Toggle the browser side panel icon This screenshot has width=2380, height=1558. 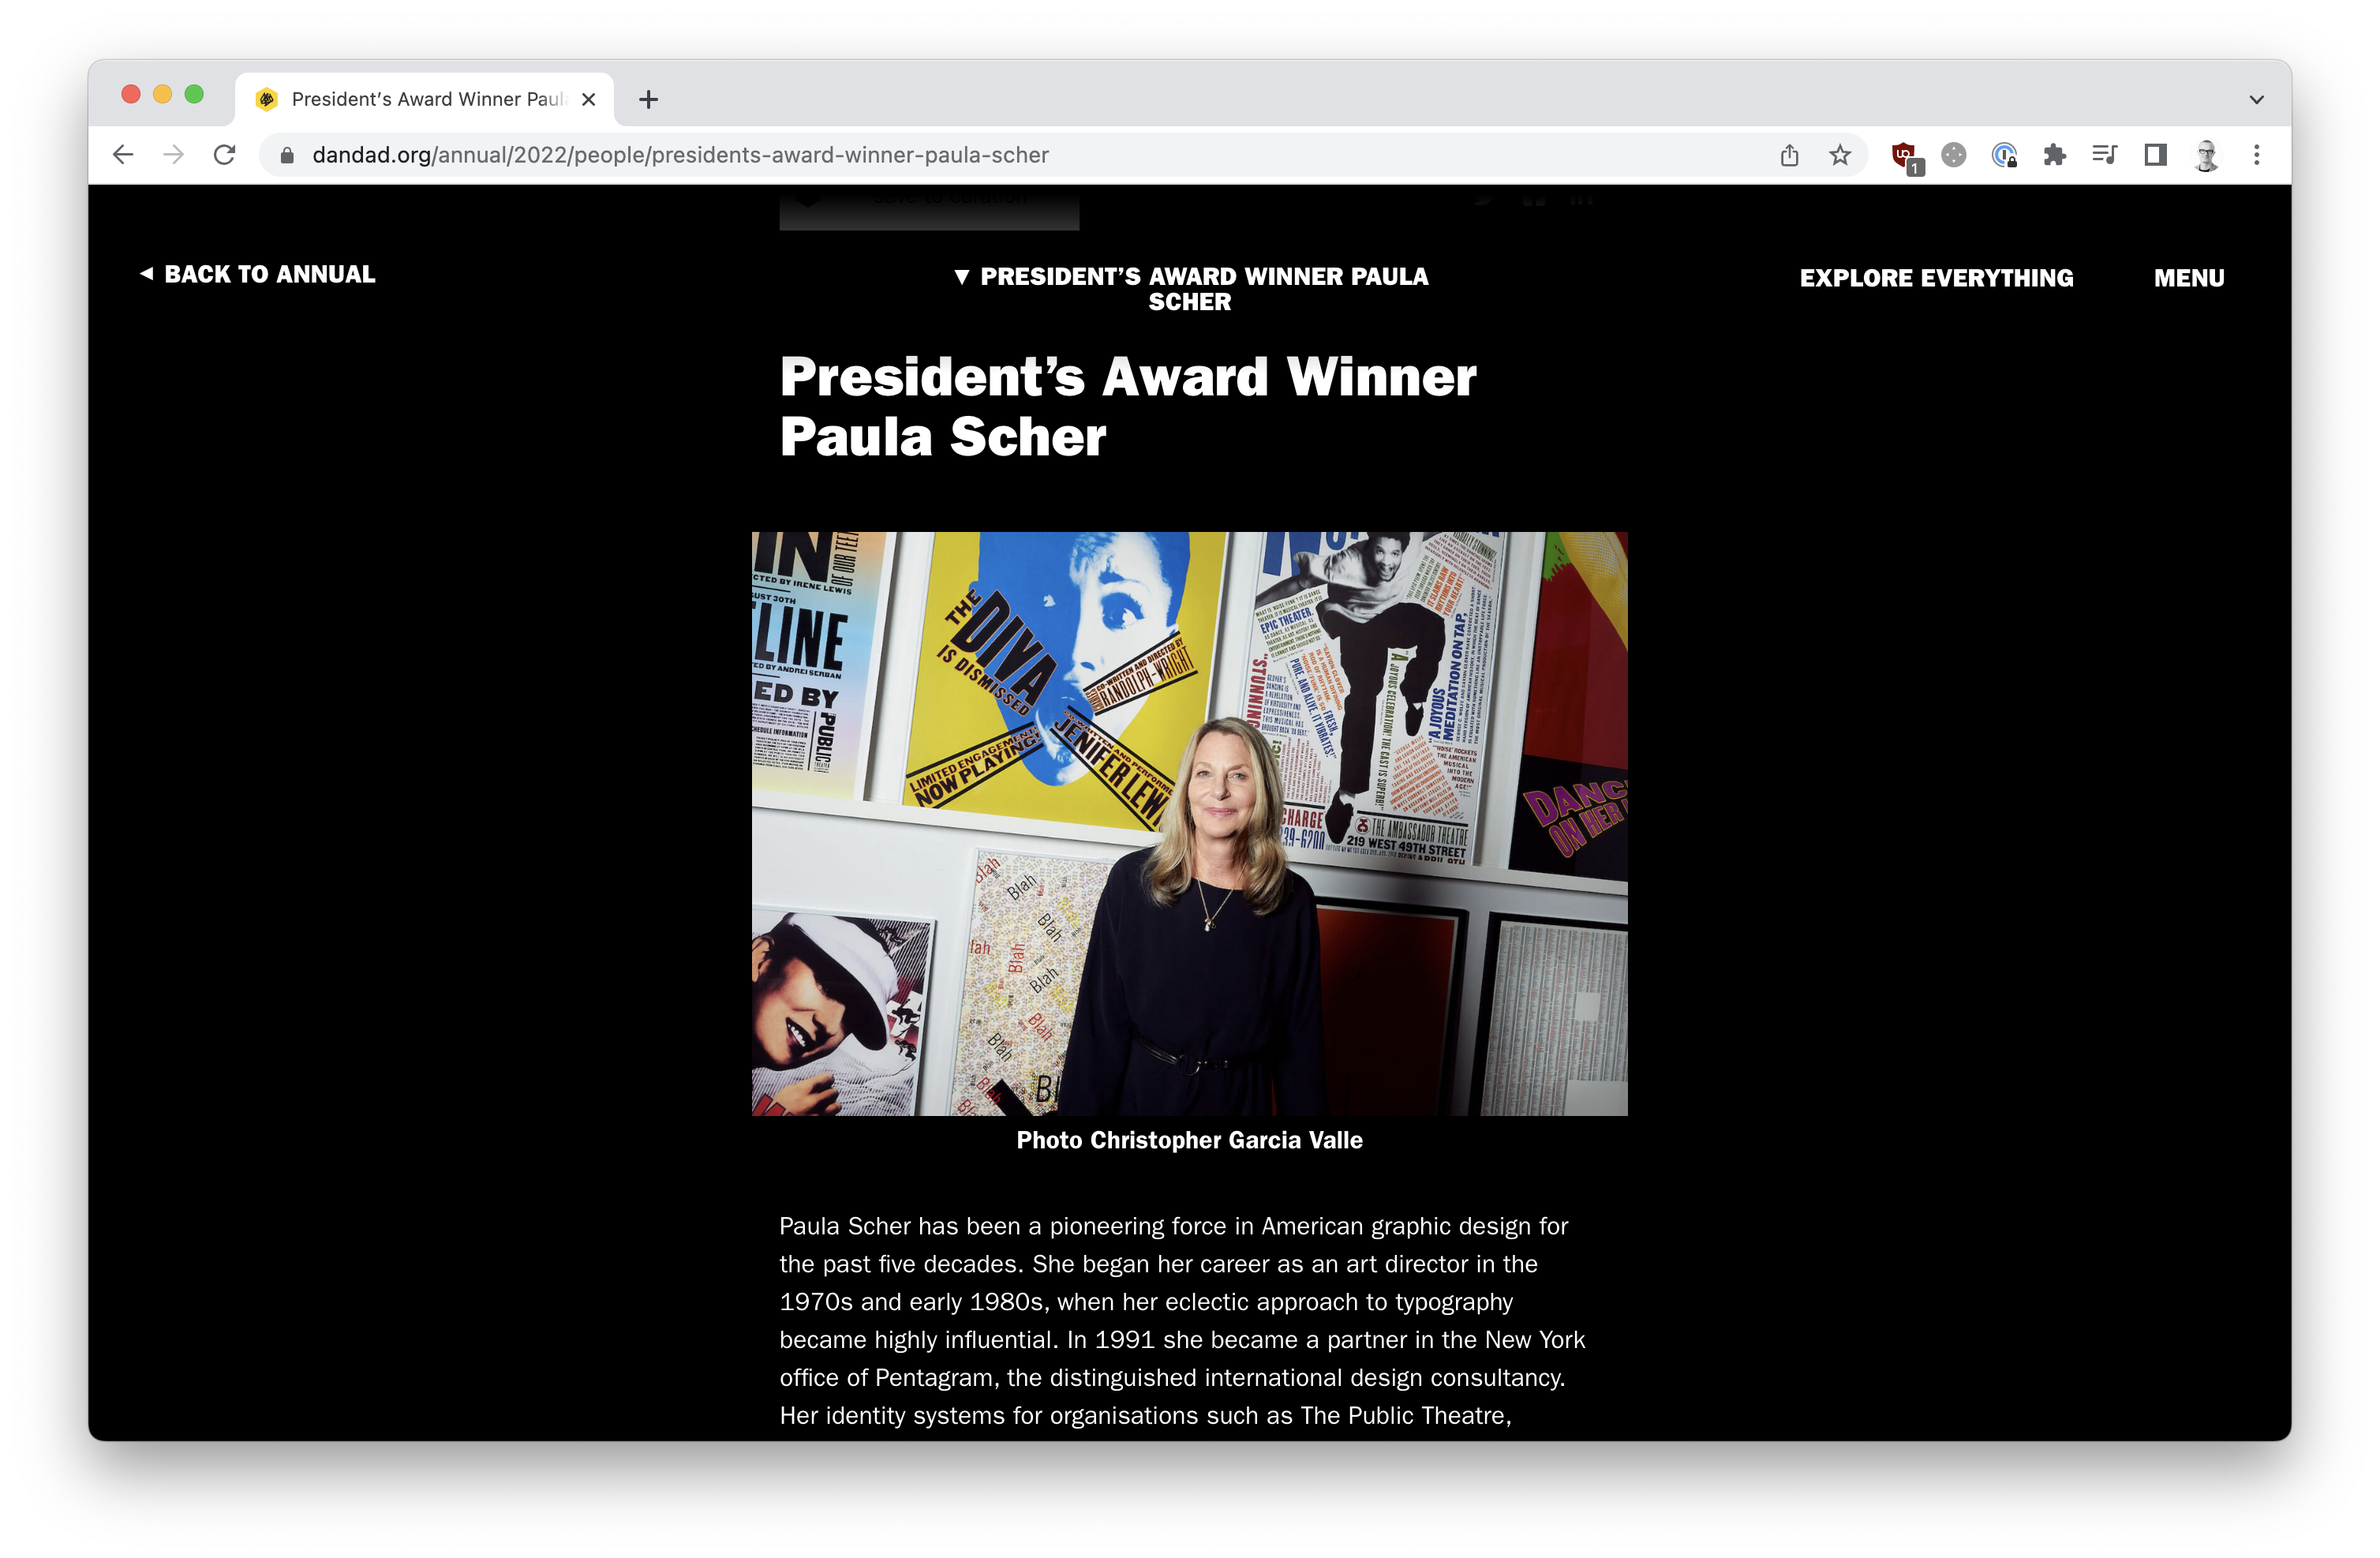pos(2155,155)
